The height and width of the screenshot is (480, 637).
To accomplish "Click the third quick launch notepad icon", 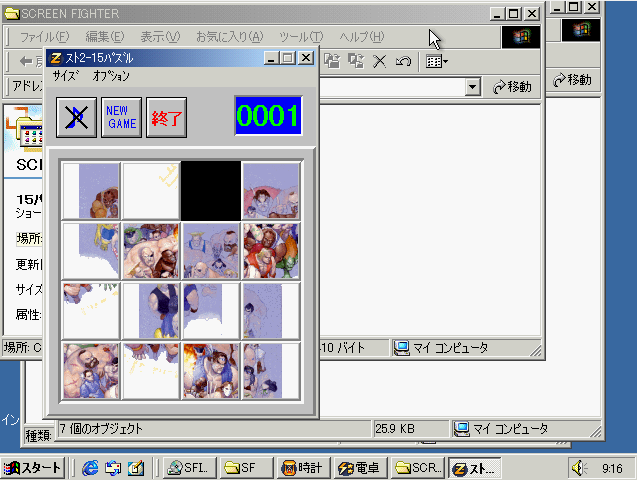I will tap(136, 468).
